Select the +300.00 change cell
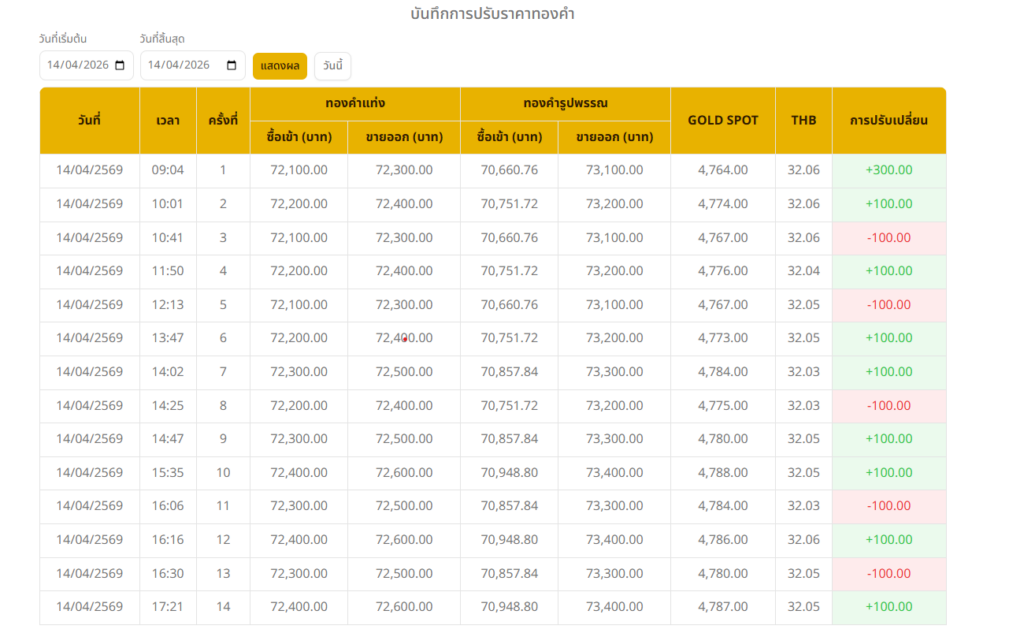Image resolution: width=1024 pixels, height=633 pixels. (888, 170)
